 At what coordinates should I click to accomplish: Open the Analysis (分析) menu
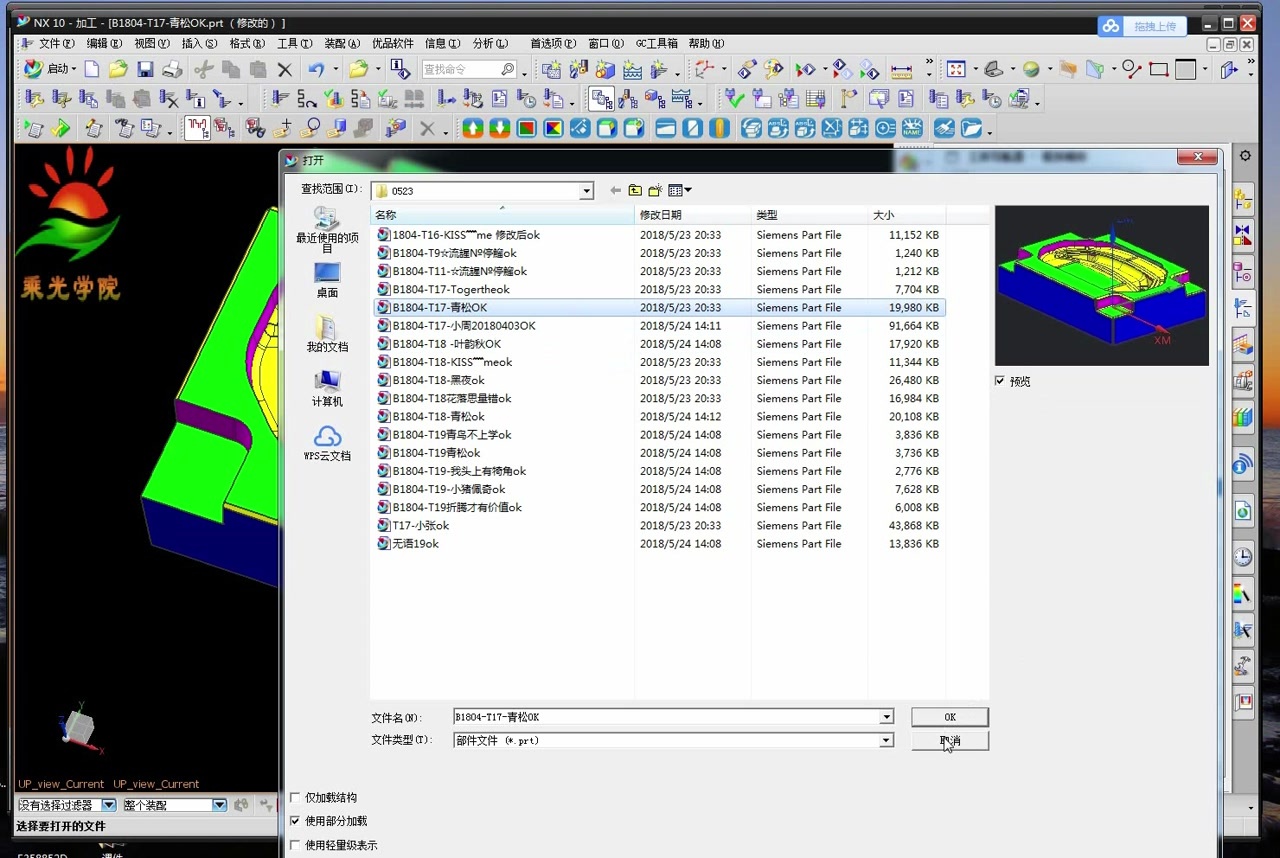(490, 43)
